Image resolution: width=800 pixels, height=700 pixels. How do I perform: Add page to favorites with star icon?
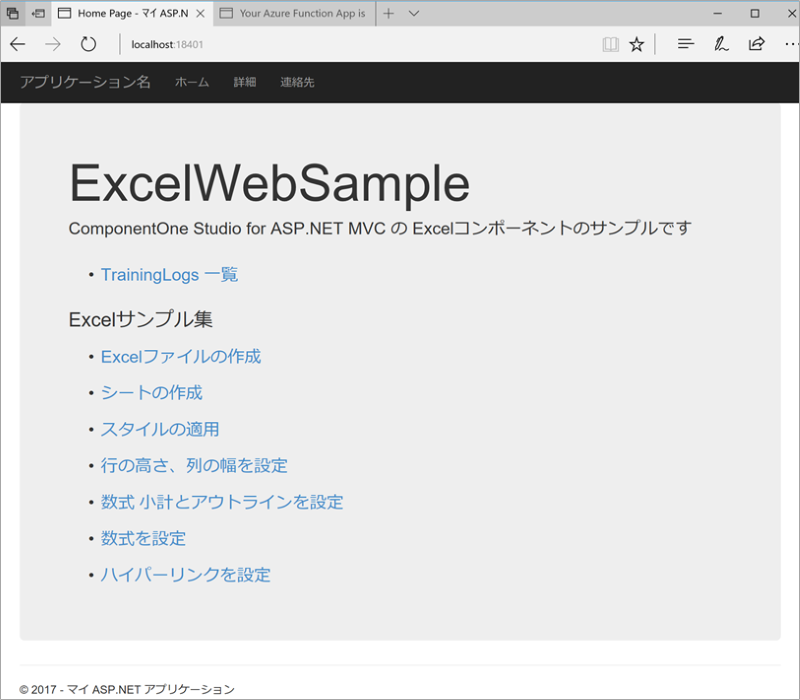[636, 44]
